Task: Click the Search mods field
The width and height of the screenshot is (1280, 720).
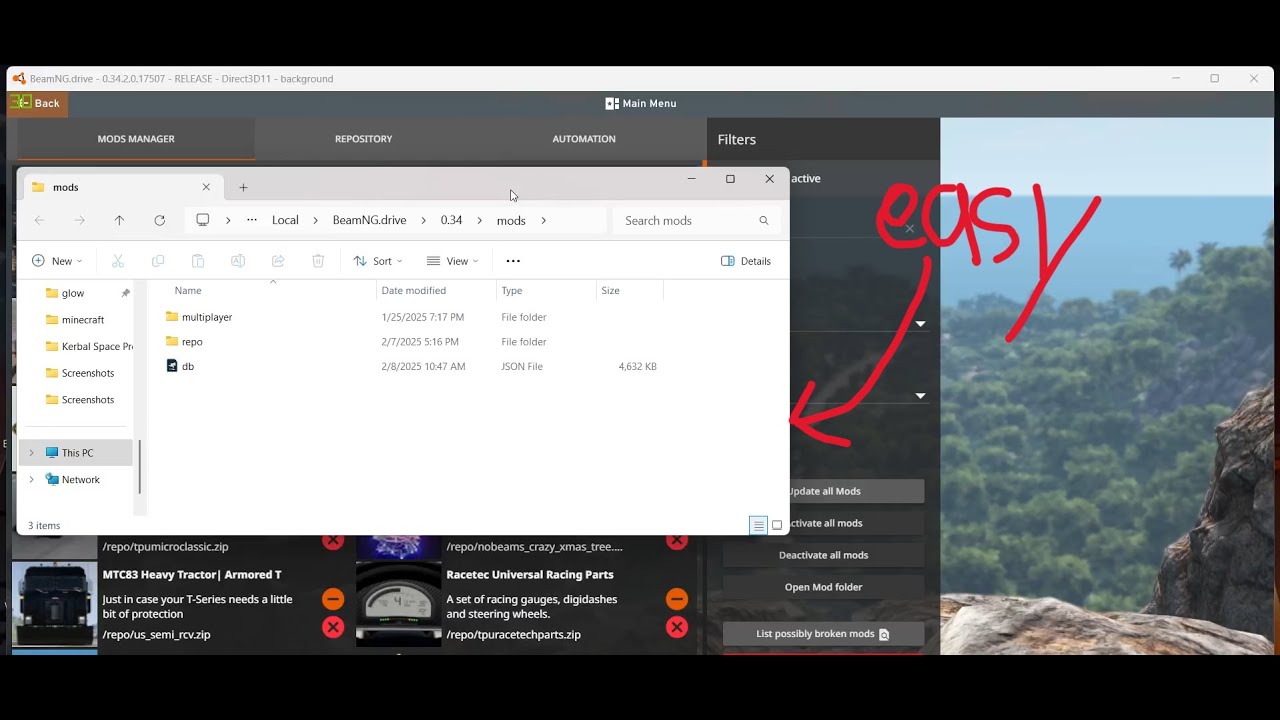Action: (696, 220)
